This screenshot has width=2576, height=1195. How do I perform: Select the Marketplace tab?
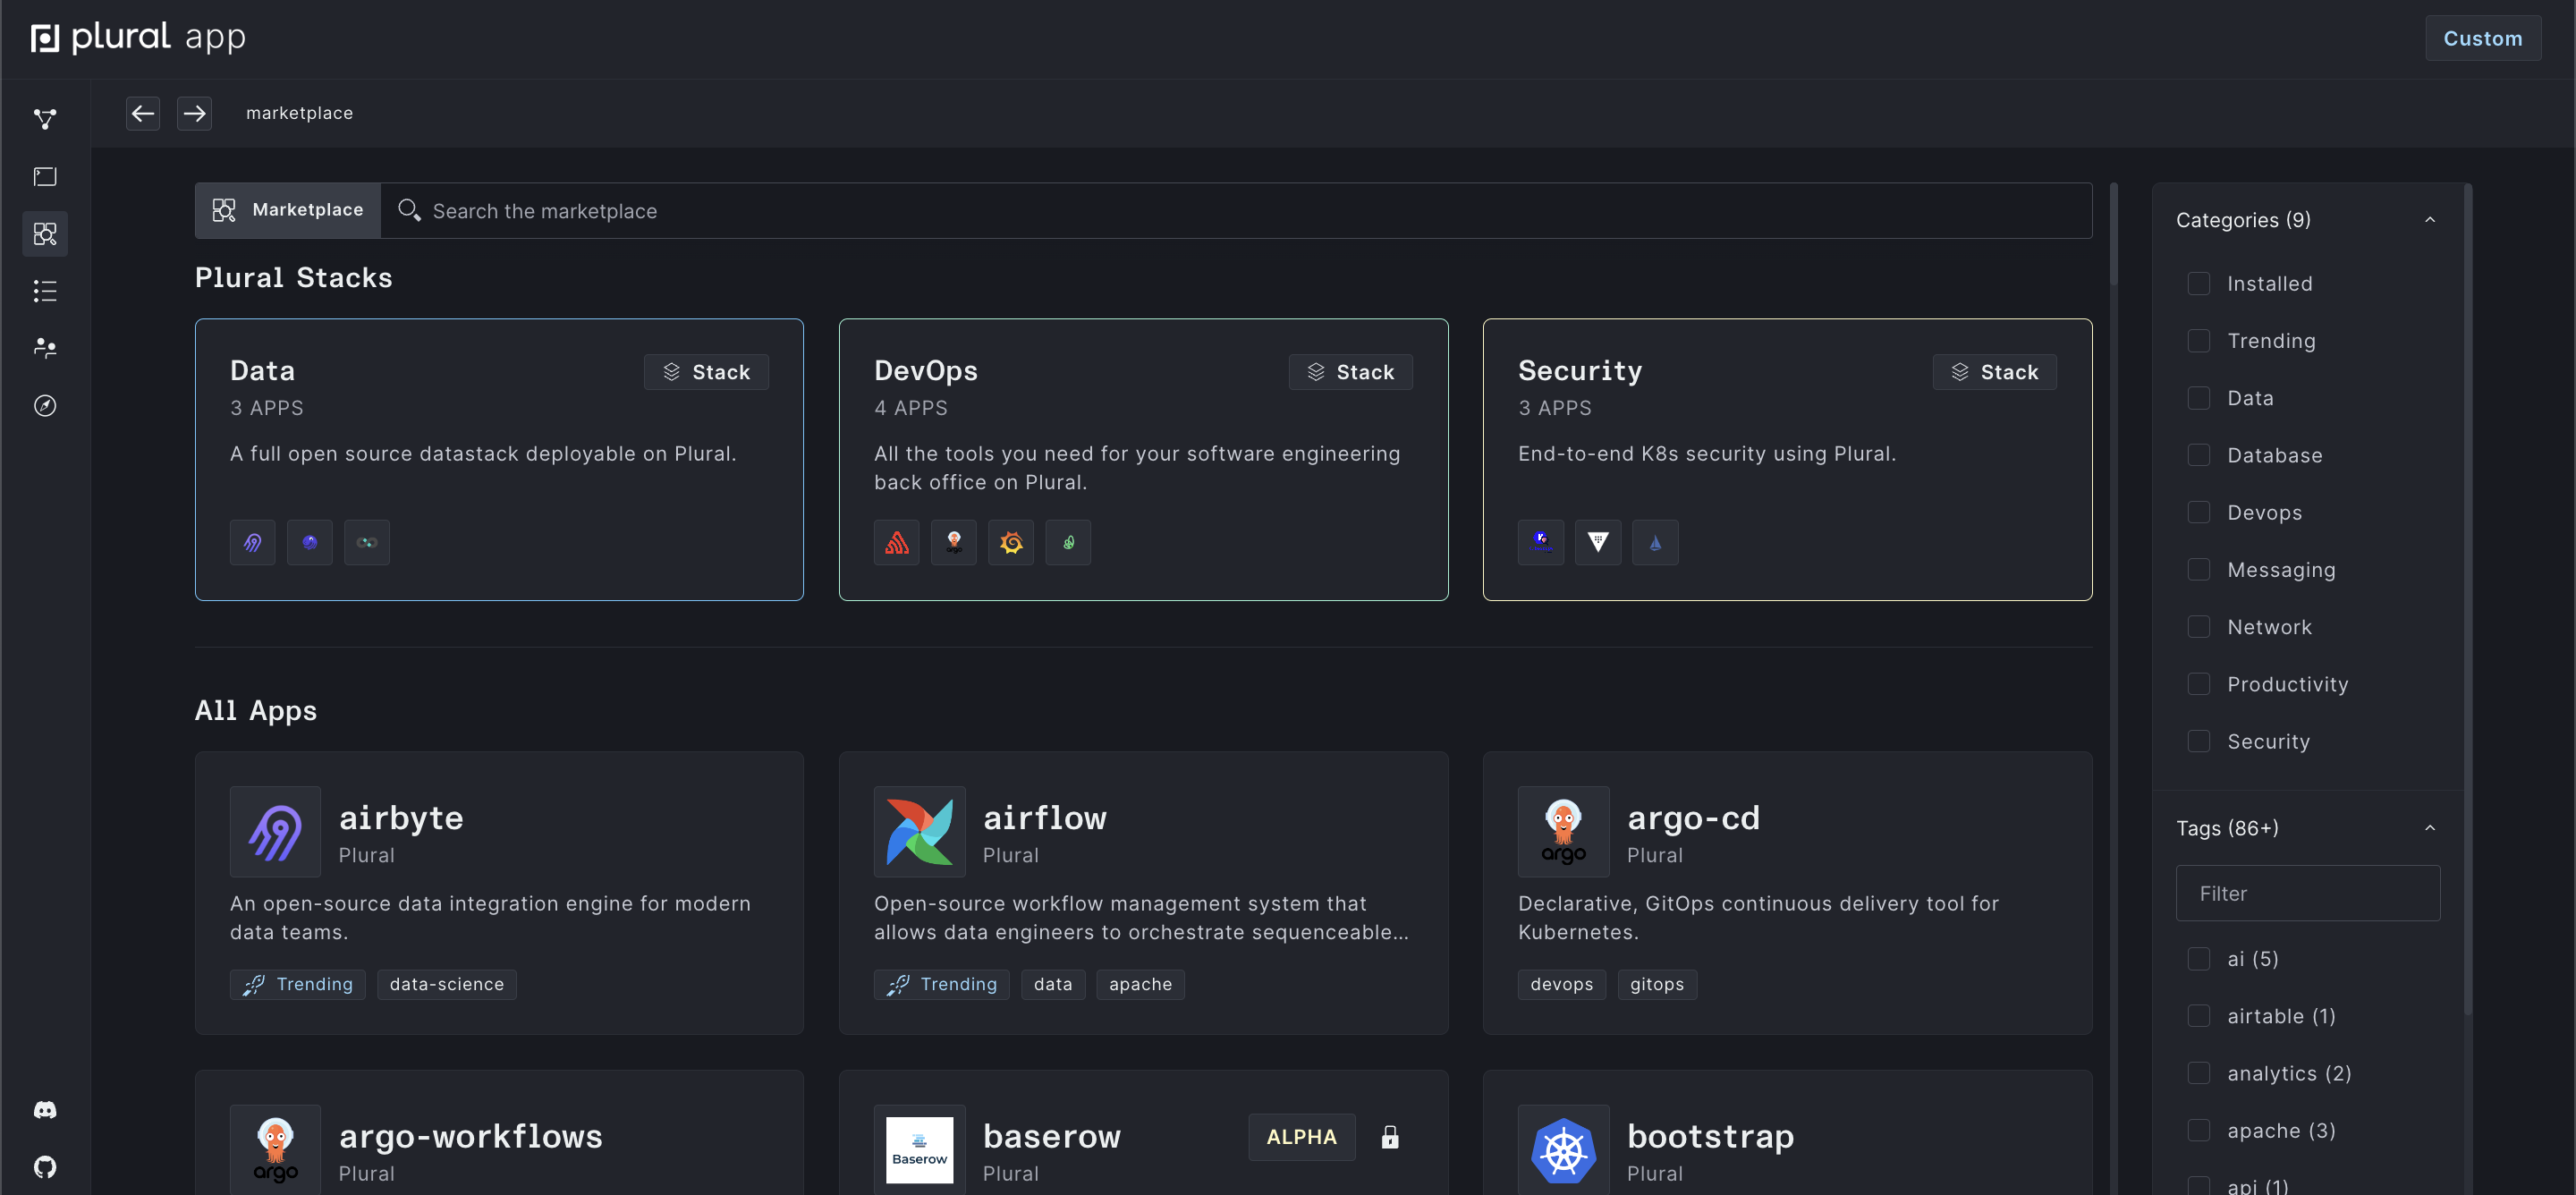(288, 210)
